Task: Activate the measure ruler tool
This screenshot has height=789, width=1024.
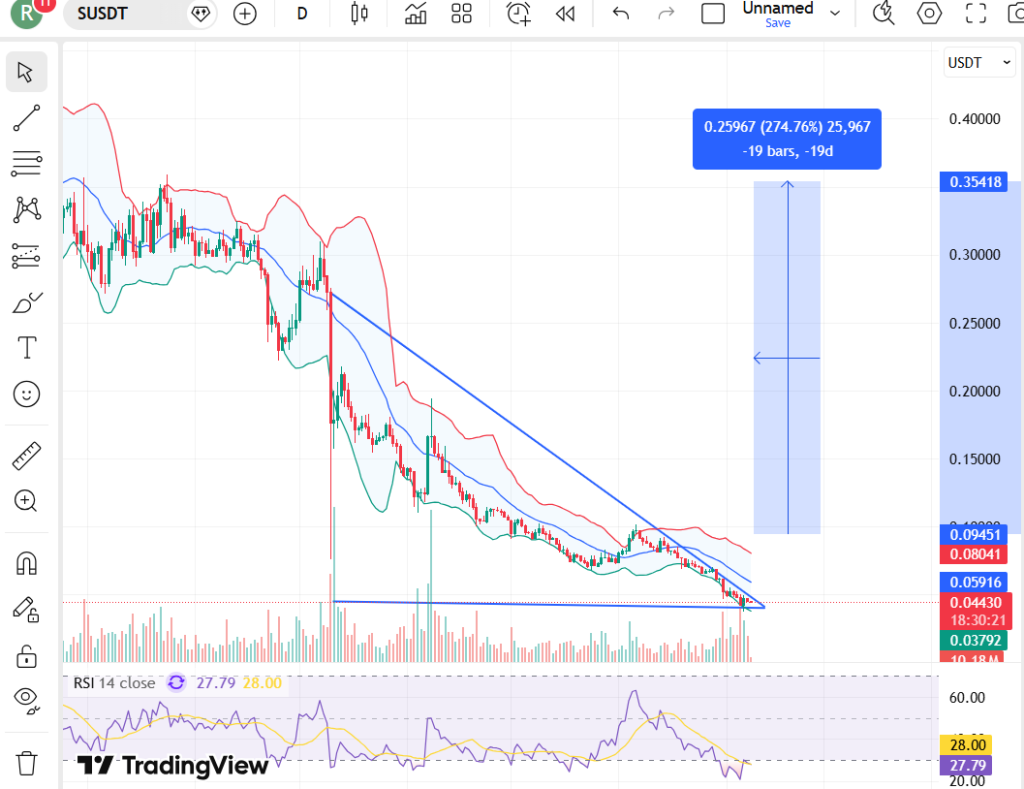Action: [26, 455]
